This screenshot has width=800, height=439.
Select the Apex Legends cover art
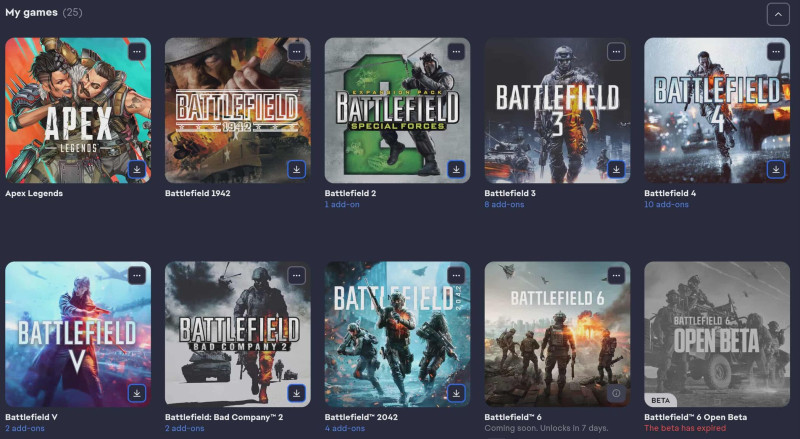pyautogui.click(x=78, y=110)
